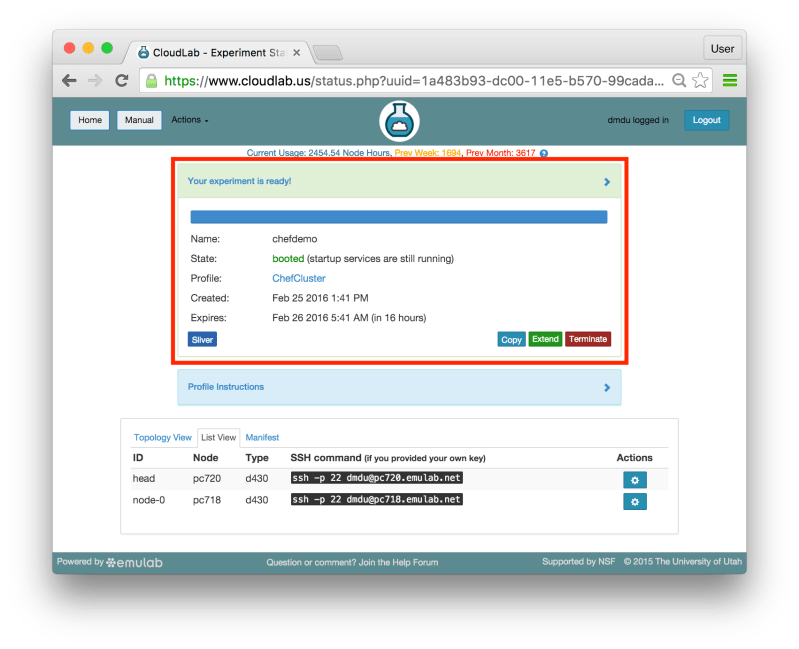Switch to the Manifest tab

pos(262,438)
